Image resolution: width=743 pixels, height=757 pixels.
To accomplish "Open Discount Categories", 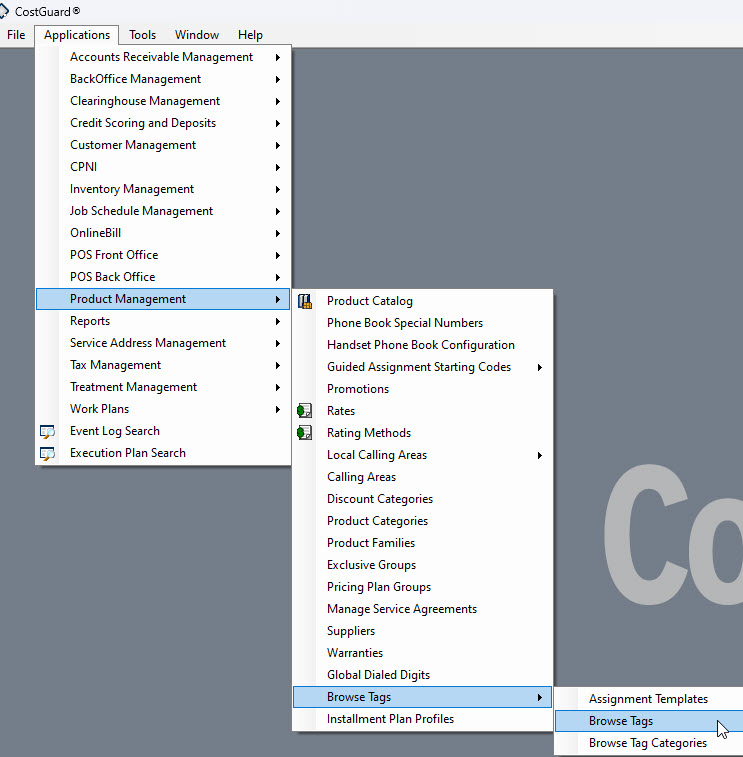I will pos(422,499).
